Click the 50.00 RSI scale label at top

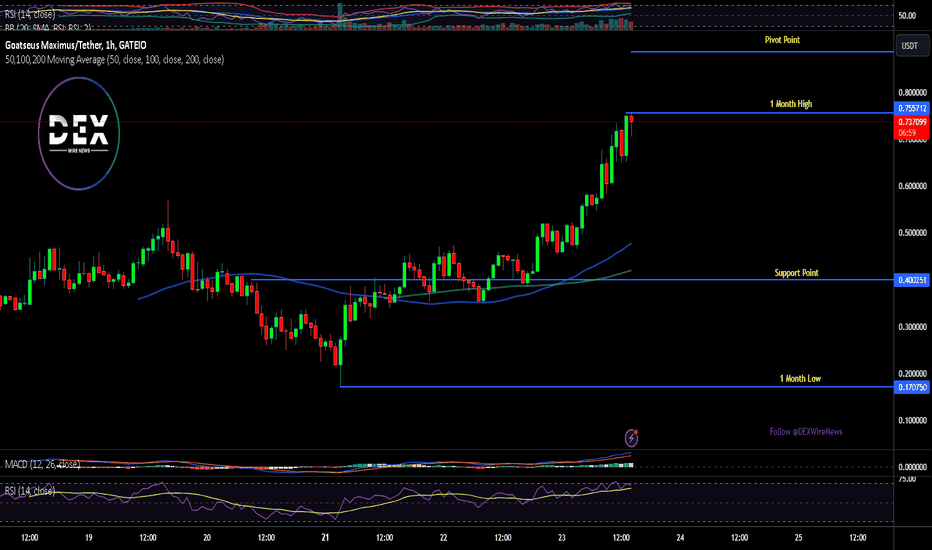click(x=907, y=16)
